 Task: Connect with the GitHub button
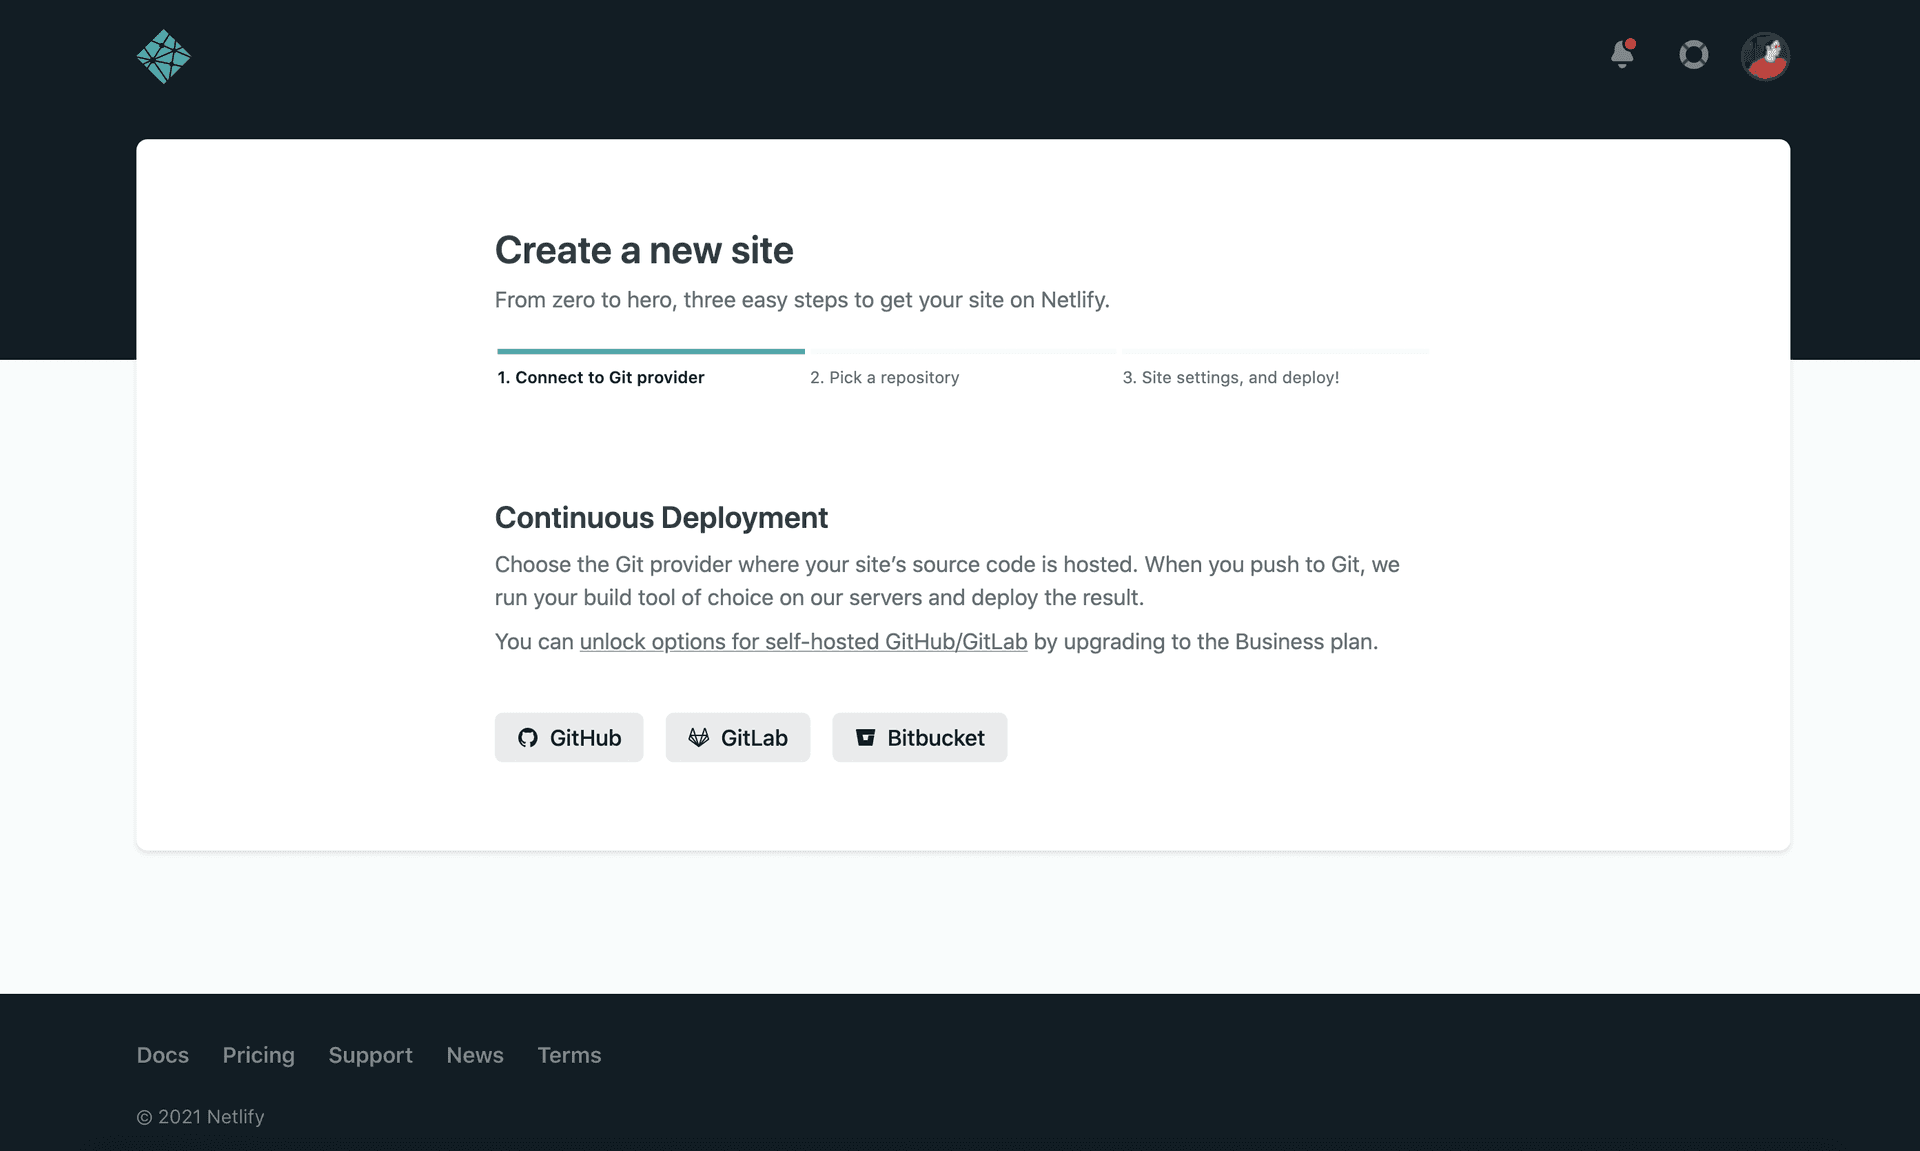(x=569, y=737)
